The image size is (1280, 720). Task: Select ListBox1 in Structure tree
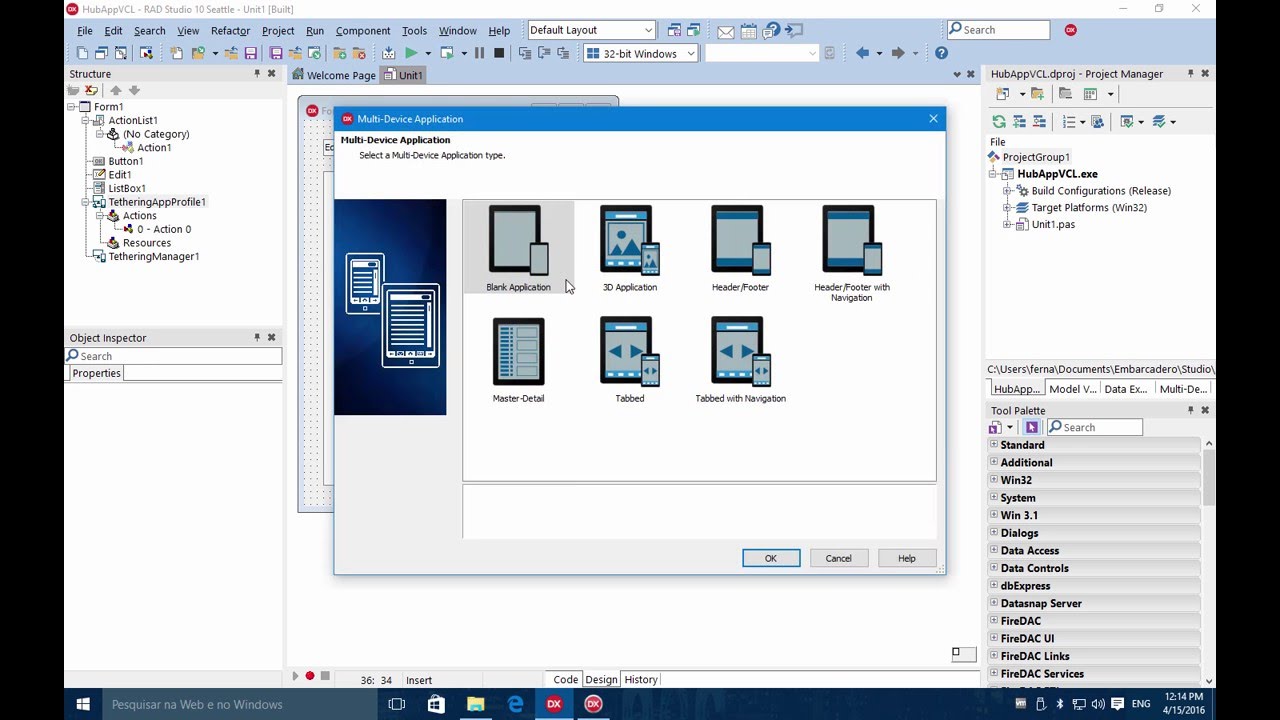pyautogui.click(x=127, y=188)
